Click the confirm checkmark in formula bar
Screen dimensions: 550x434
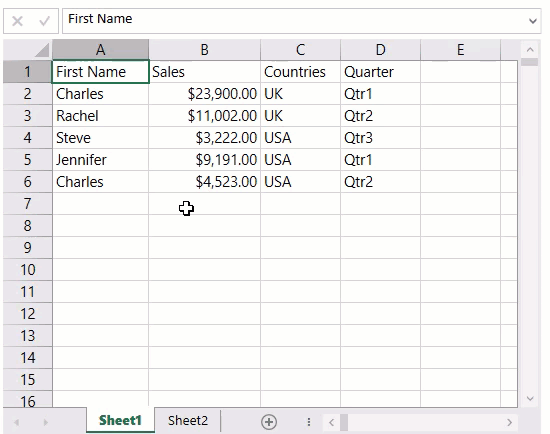click(44, 21)
